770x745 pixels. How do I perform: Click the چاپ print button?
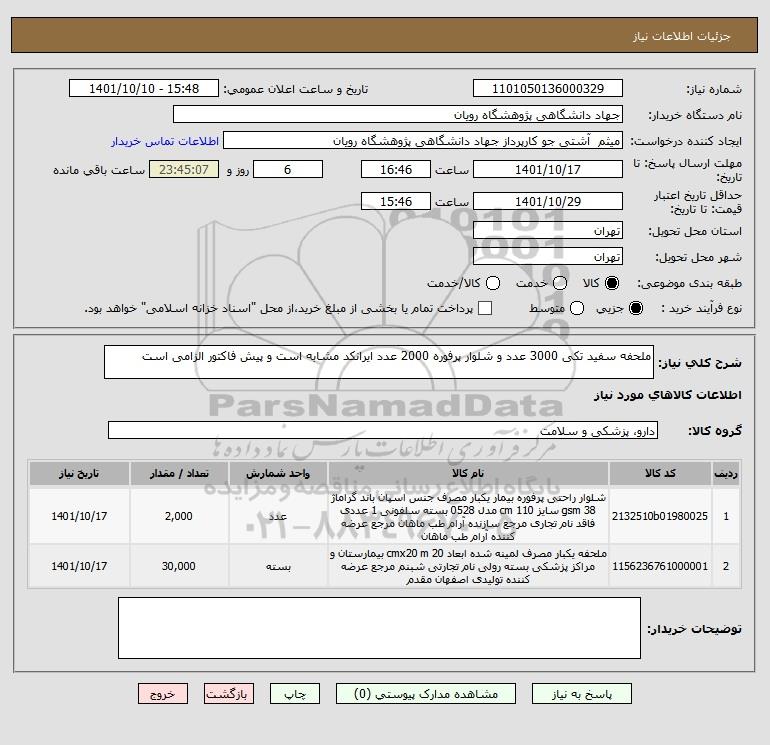[x=295, y=694]
